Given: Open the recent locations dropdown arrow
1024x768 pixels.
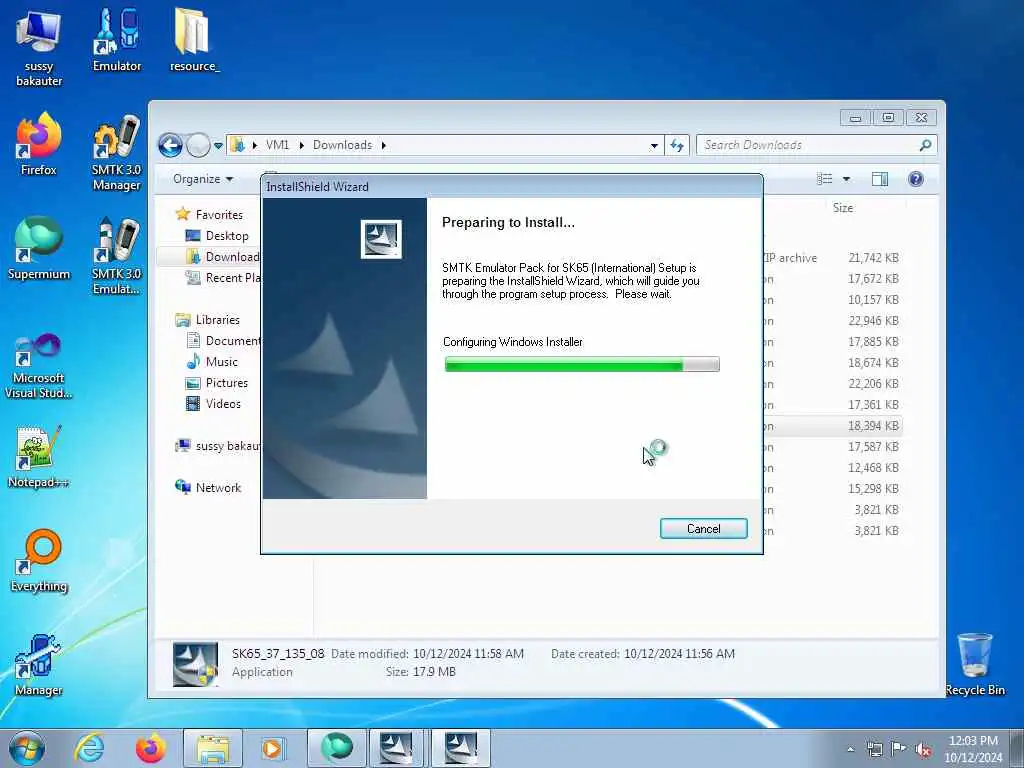Looking at the screenshot, I should click(218, 146).
